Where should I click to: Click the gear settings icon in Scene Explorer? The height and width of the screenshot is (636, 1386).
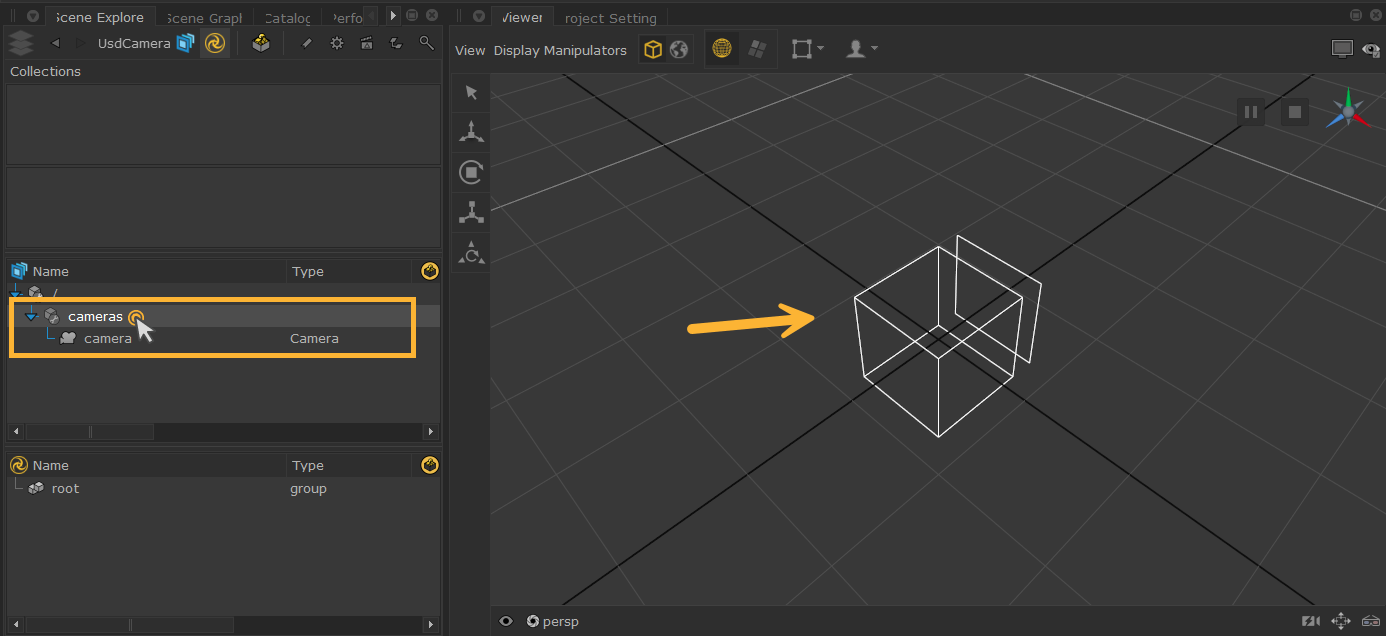click(337, 43)
